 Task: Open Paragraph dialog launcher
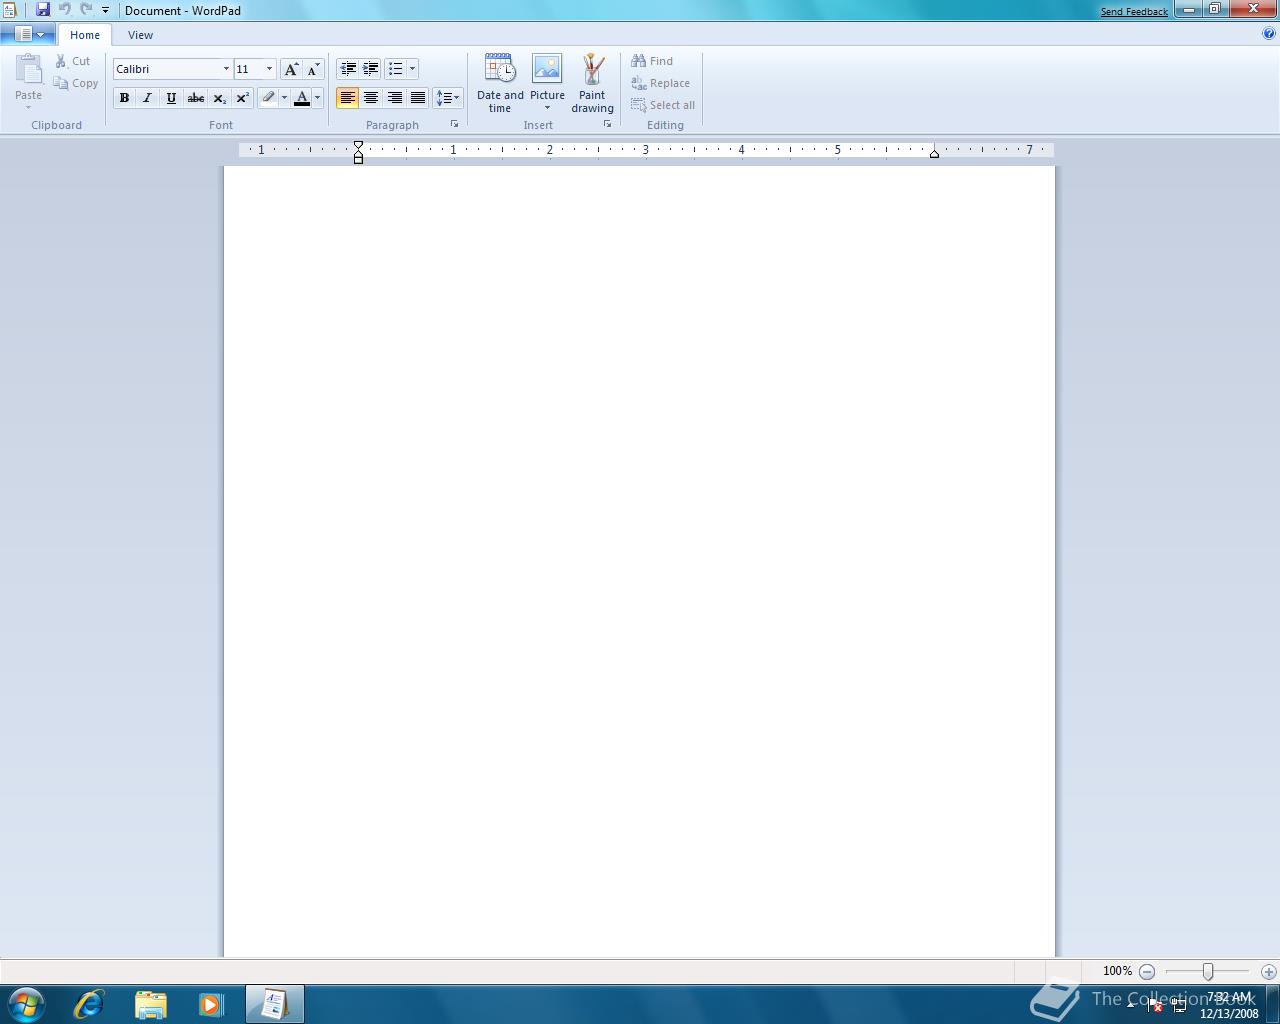tap(454, 124)
